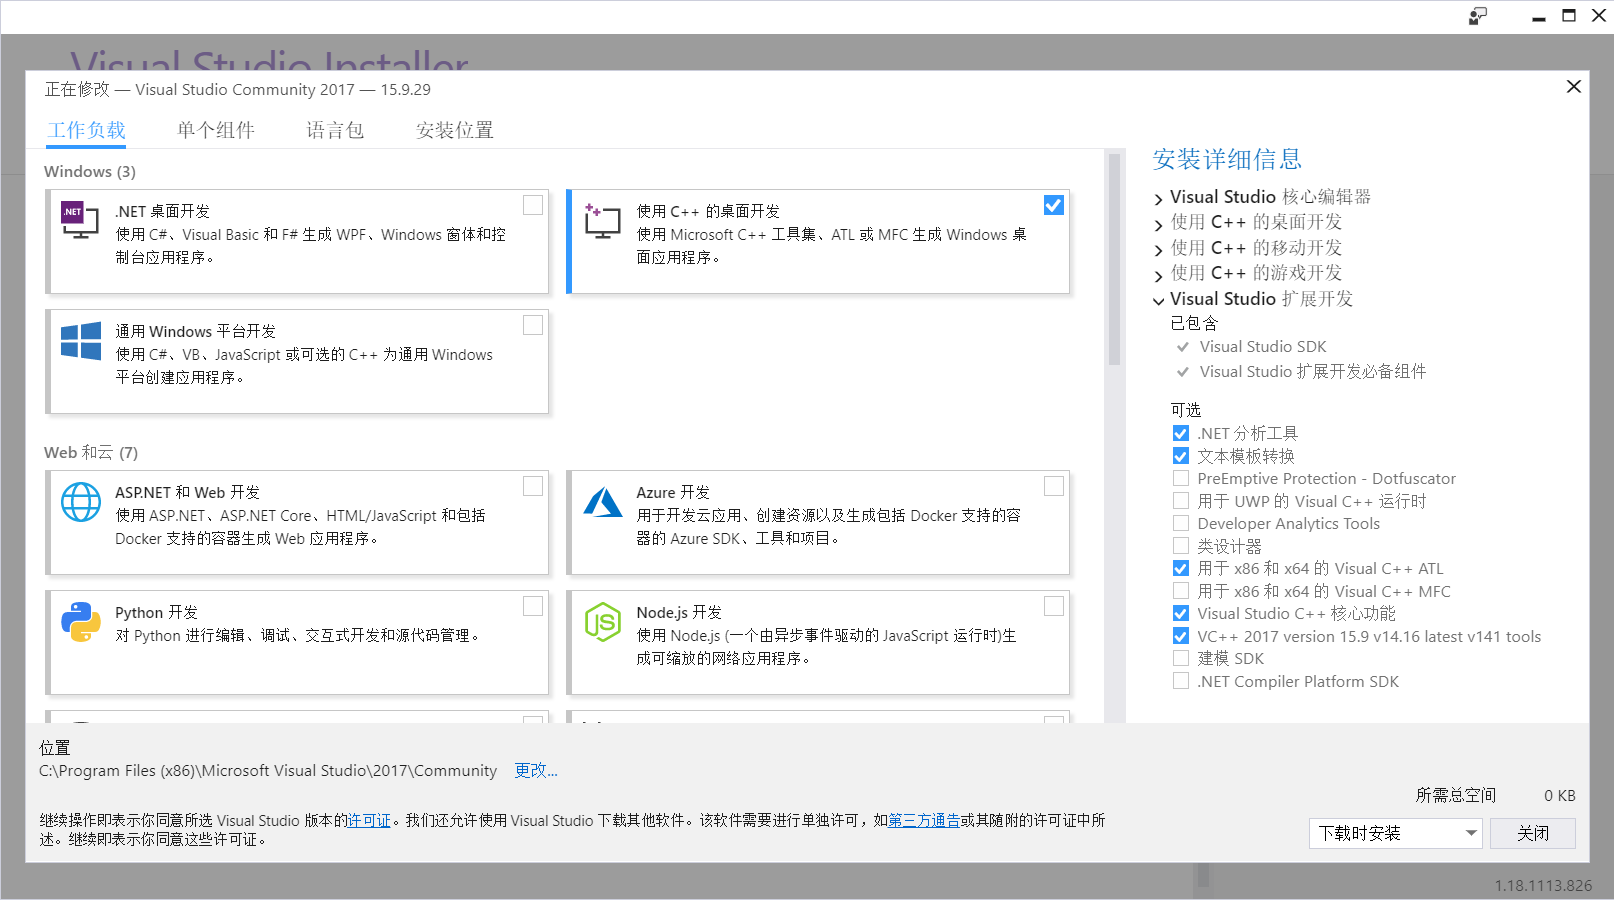Uncheck the 使用 C++ 的桌面开发 workload checkbox
The width and height of the screenshot is (1614, 900).
1054,205
